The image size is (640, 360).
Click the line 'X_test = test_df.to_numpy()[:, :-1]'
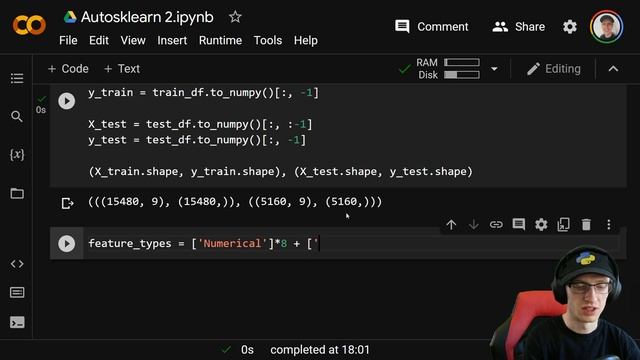click(200, 124)
